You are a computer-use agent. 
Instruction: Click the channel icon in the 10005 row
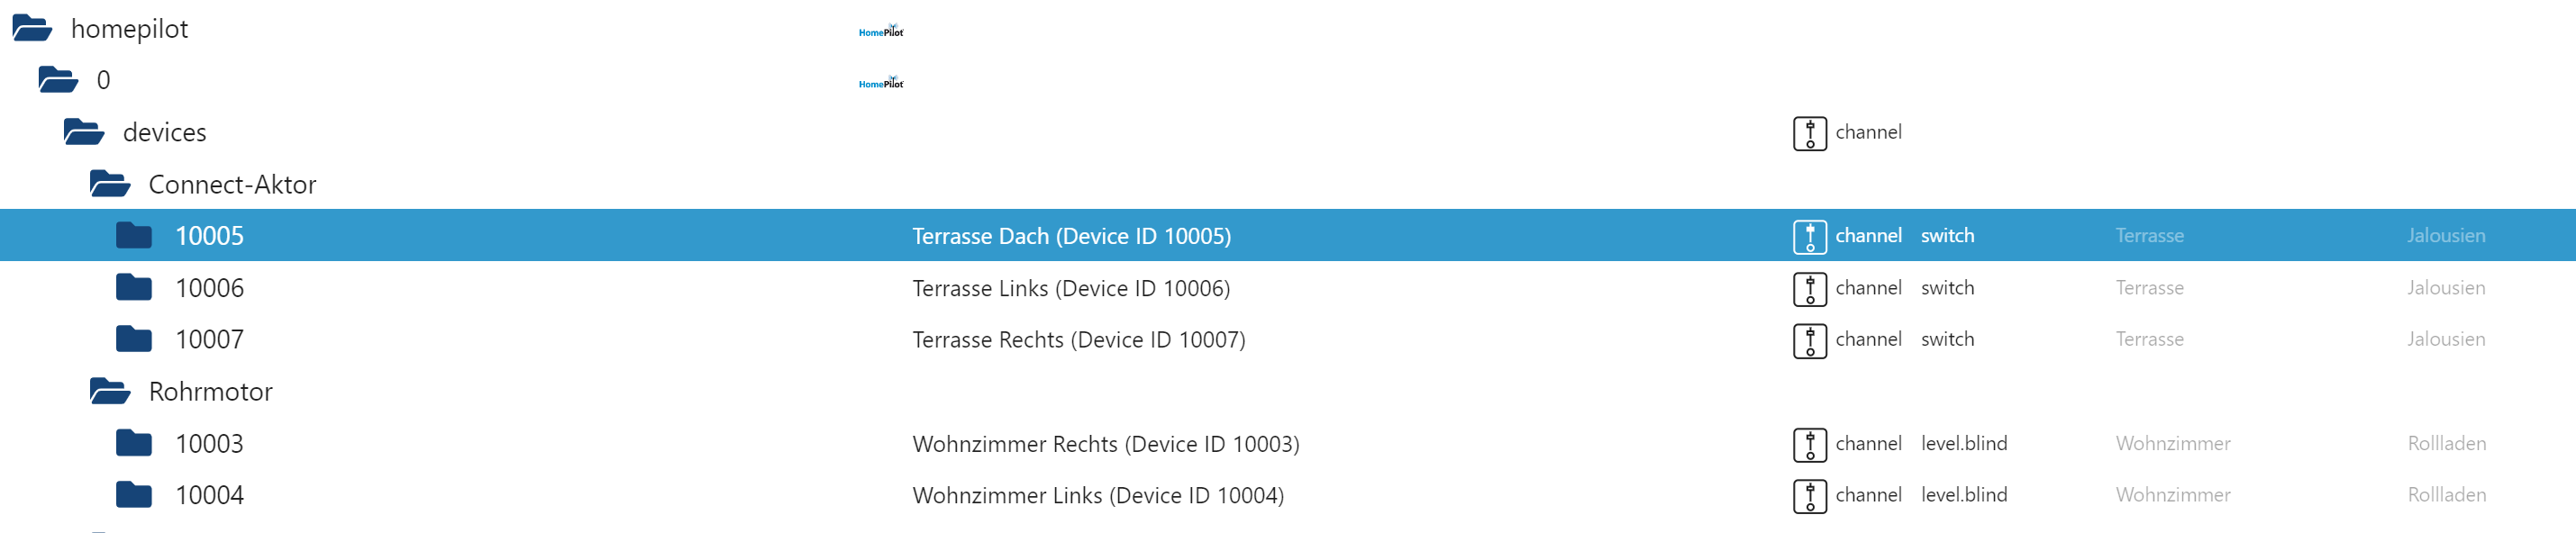pyautogui.click(x=1809, y=237)
